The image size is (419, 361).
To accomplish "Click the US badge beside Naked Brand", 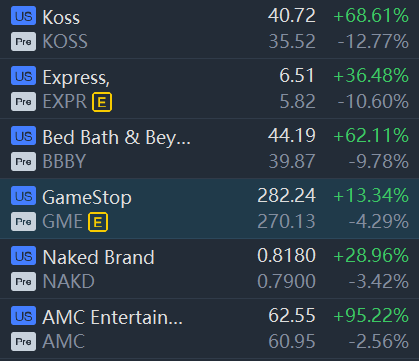I will pos(23,256).
